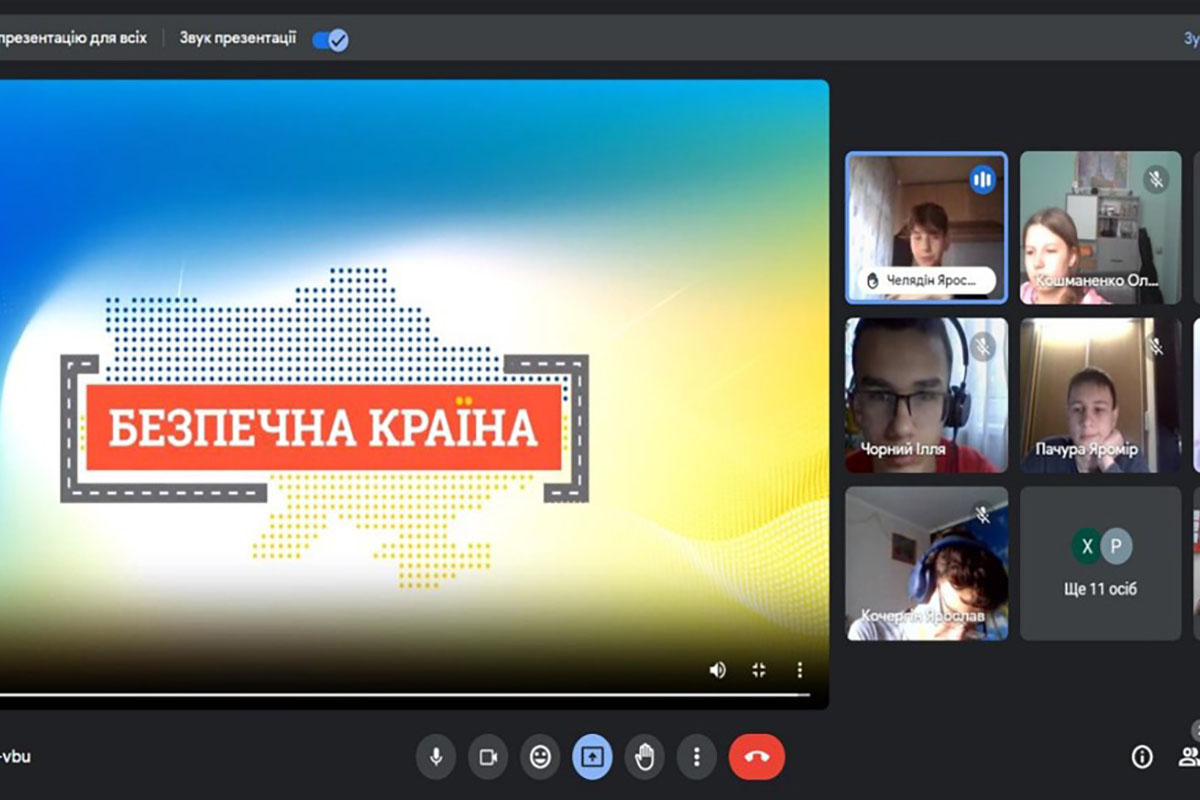Viewport: 1200px width, 800px height.
Task: Open emoji reactions button
Action: 540,757
